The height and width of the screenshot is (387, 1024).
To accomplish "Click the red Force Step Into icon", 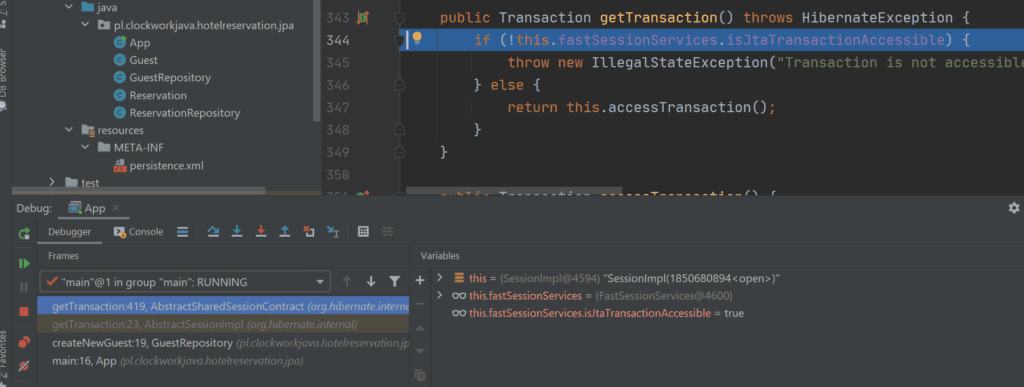I will point(261,232).
